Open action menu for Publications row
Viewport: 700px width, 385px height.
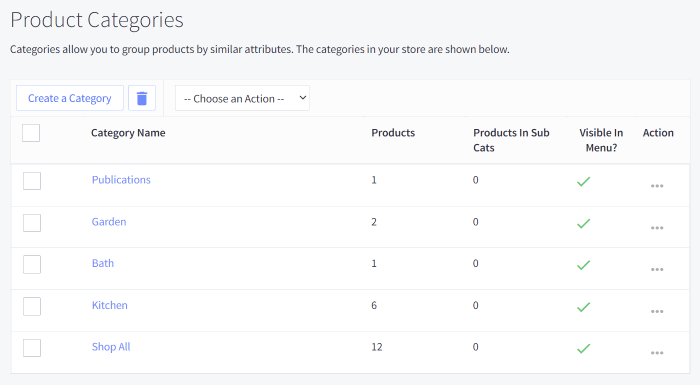[657, 186]
